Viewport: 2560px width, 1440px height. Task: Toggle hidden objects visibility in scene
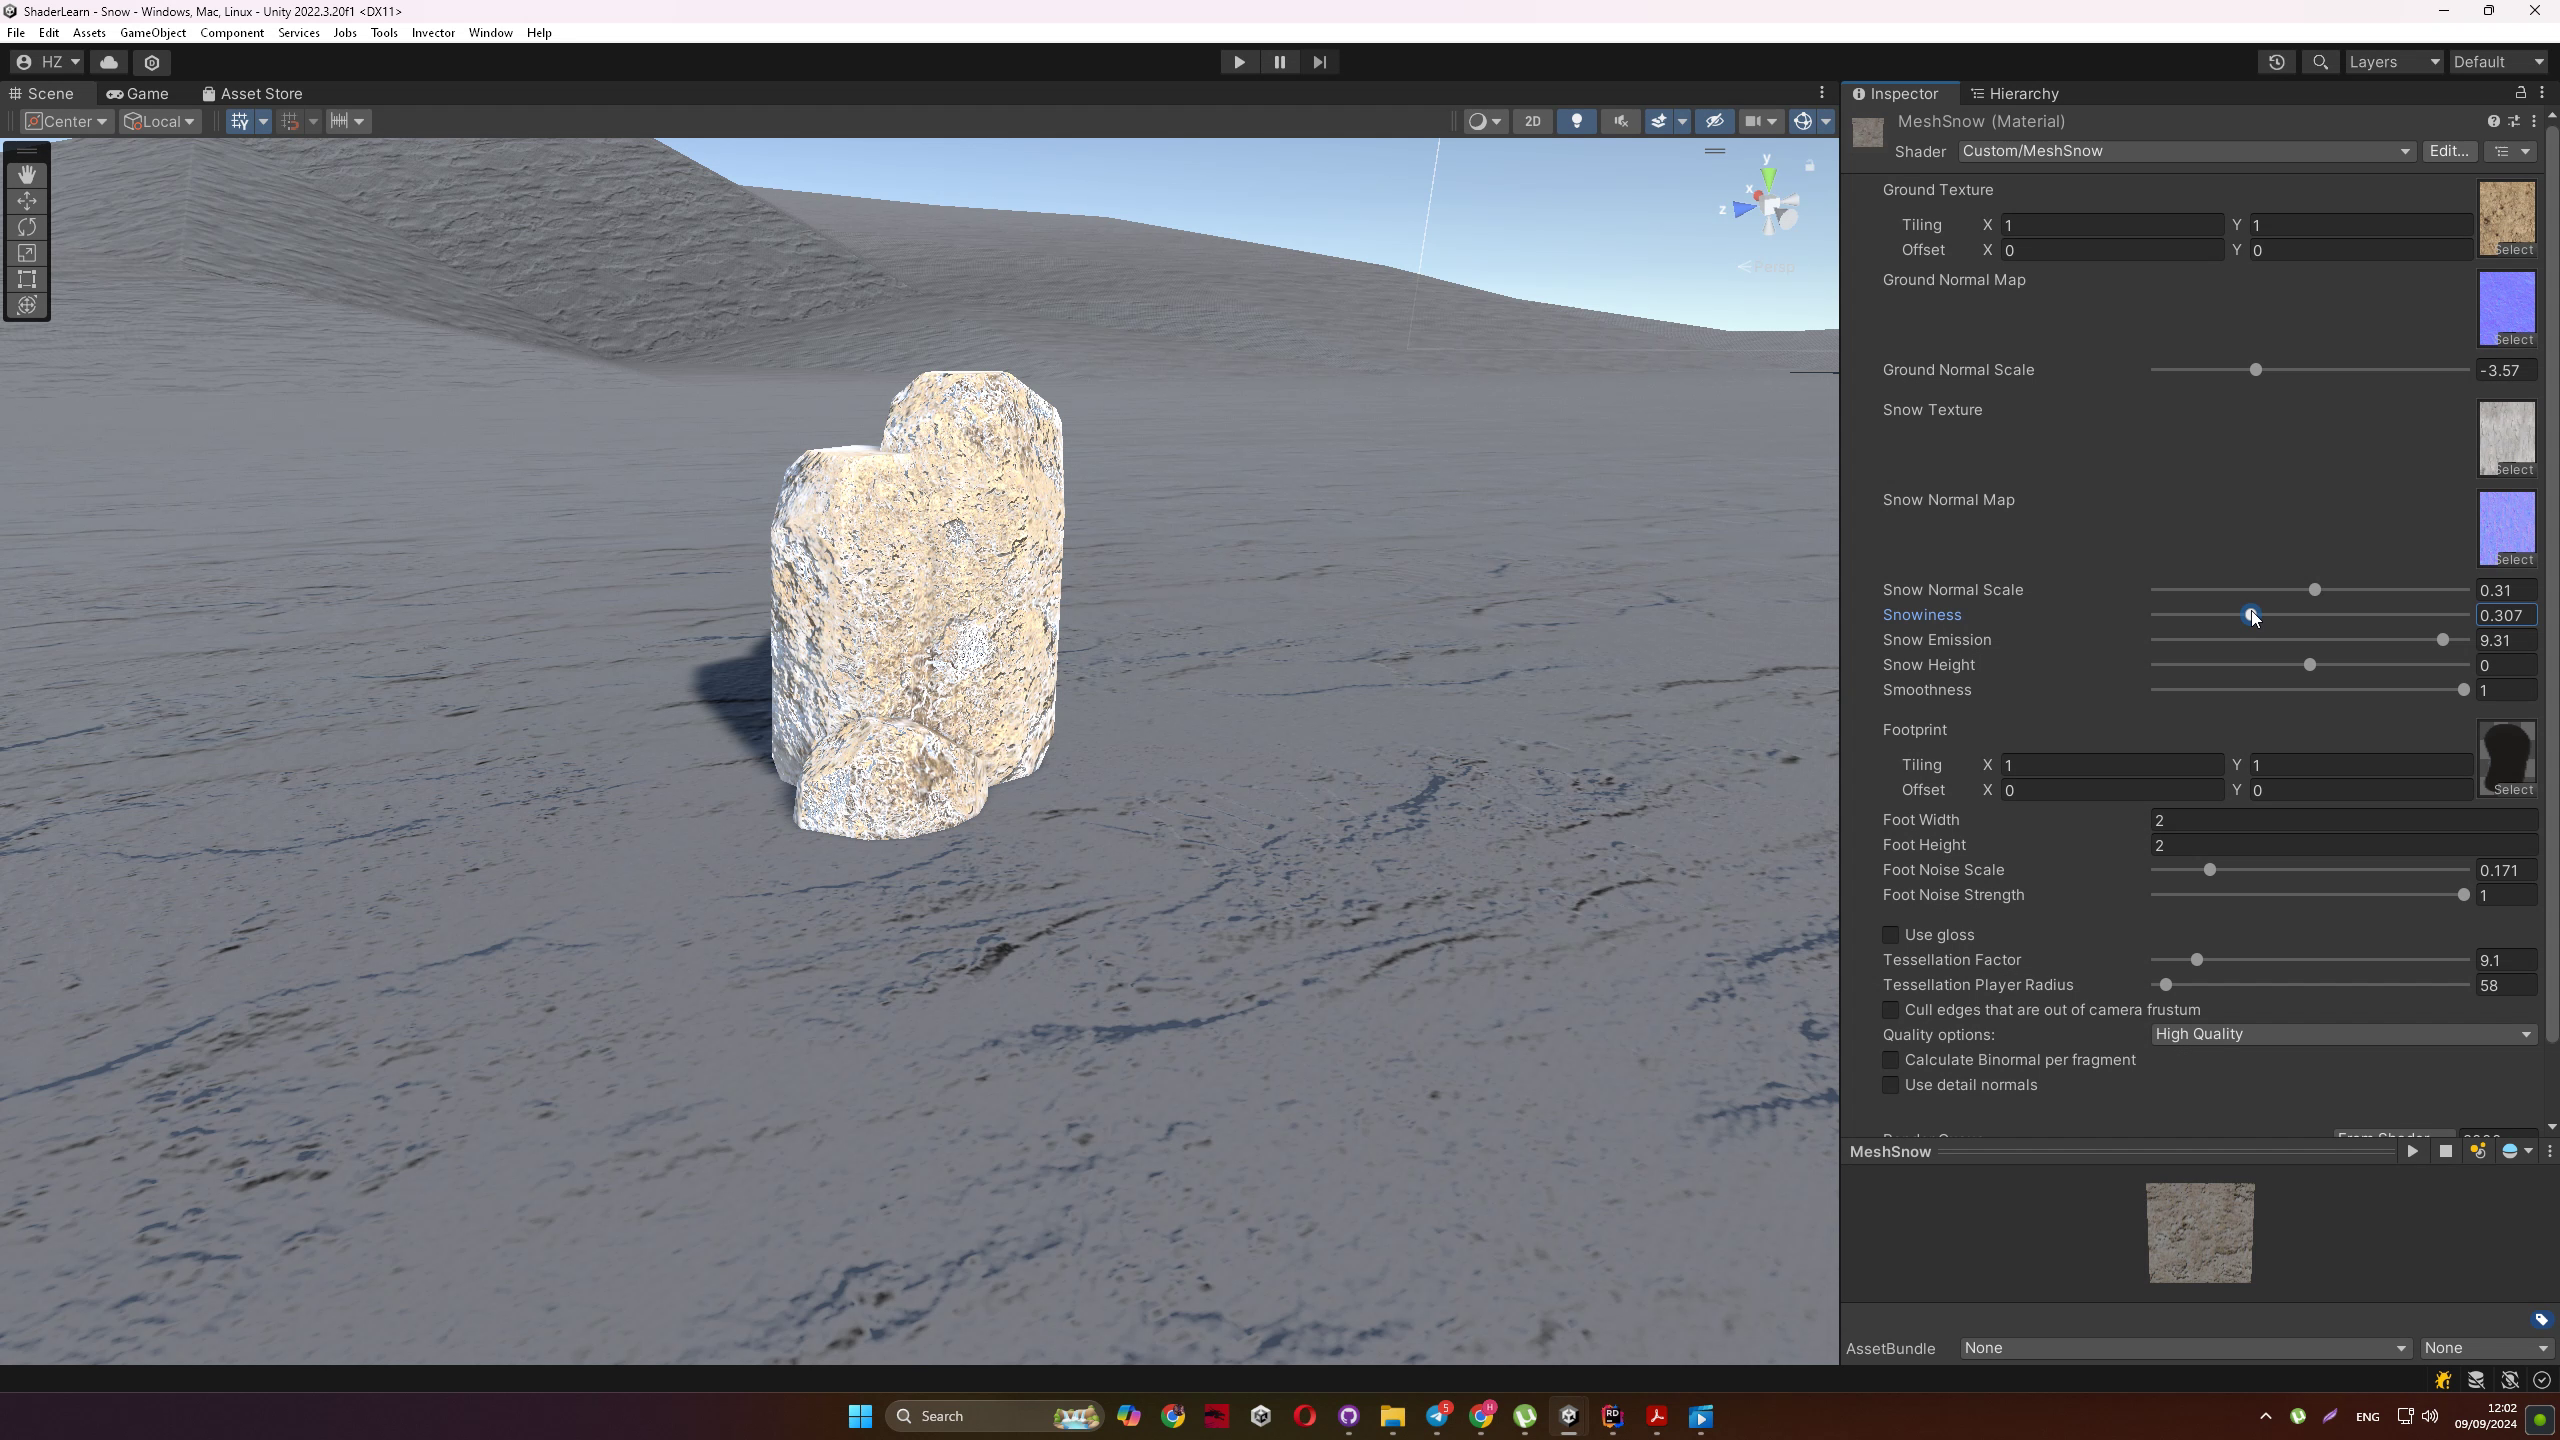point(1715,121)
